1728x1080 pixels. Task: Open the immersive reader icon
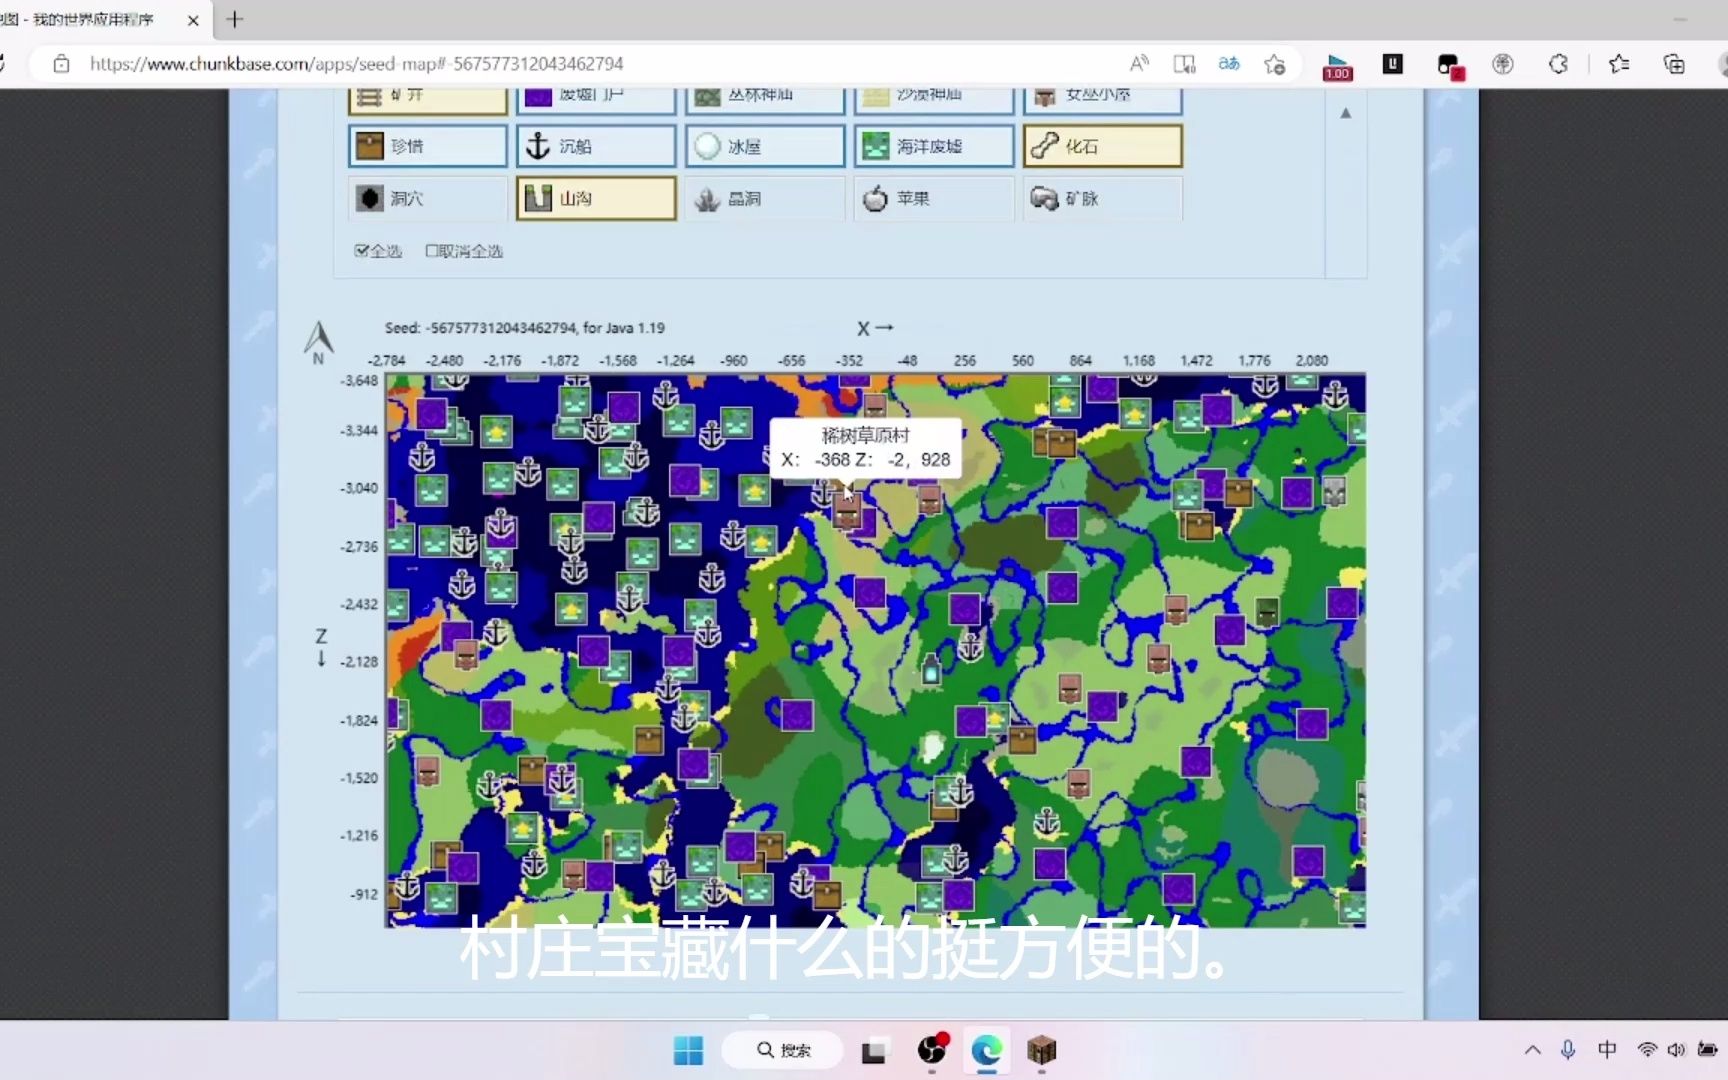1184,64
